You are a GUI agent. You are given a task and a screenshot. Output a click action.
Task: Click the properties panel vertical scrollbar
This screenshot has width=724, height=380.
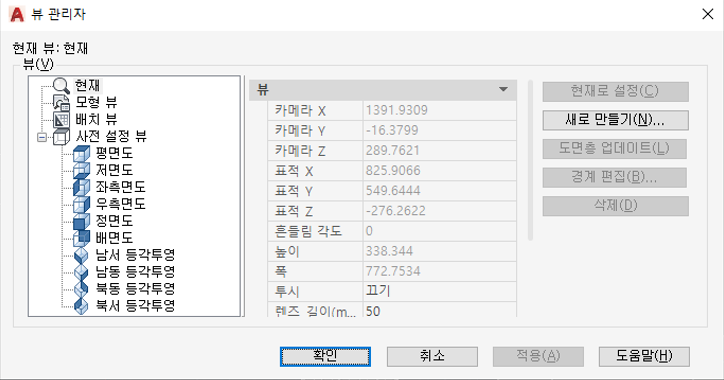pos(531,161)
